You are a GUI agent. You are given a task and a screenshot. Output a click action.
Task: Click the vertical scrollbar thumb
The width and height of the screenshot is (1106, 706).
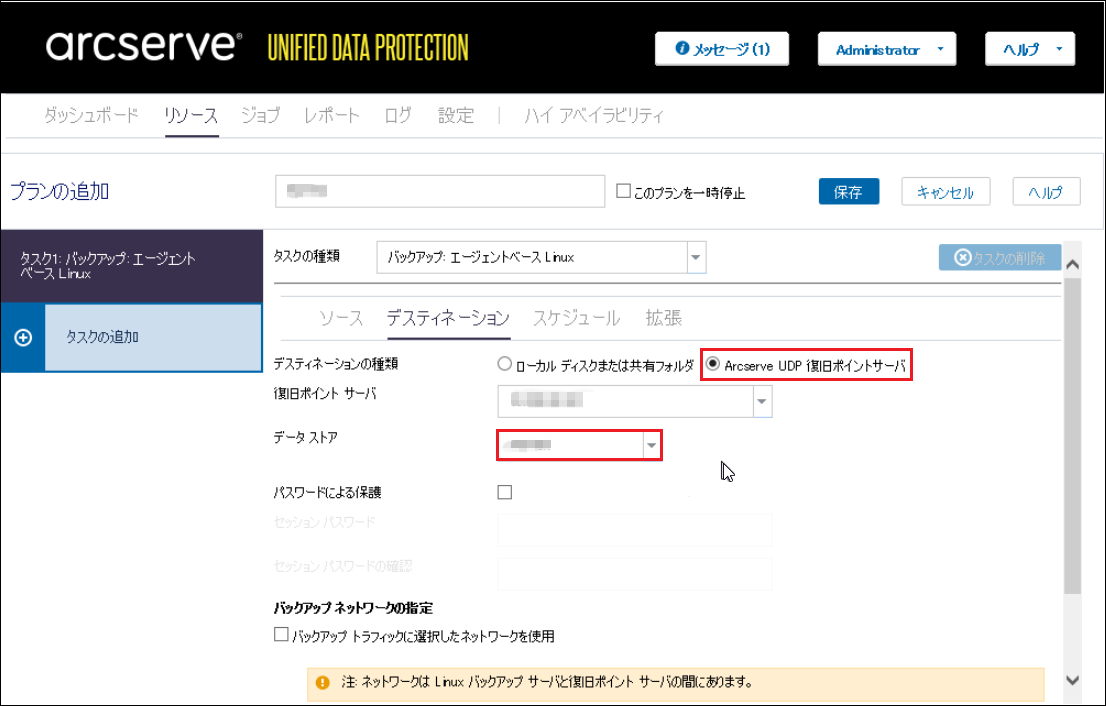(x=1073, y=435)
